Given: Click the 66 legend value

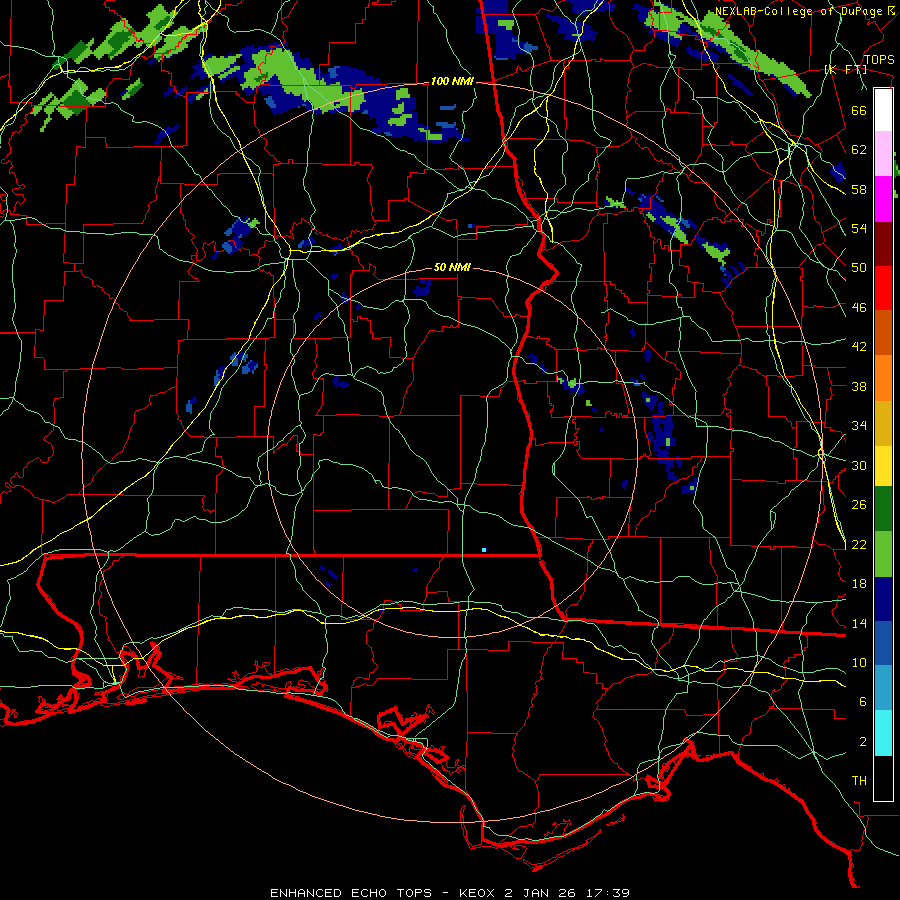Looking at the screenshot, I should click(859, 110).
